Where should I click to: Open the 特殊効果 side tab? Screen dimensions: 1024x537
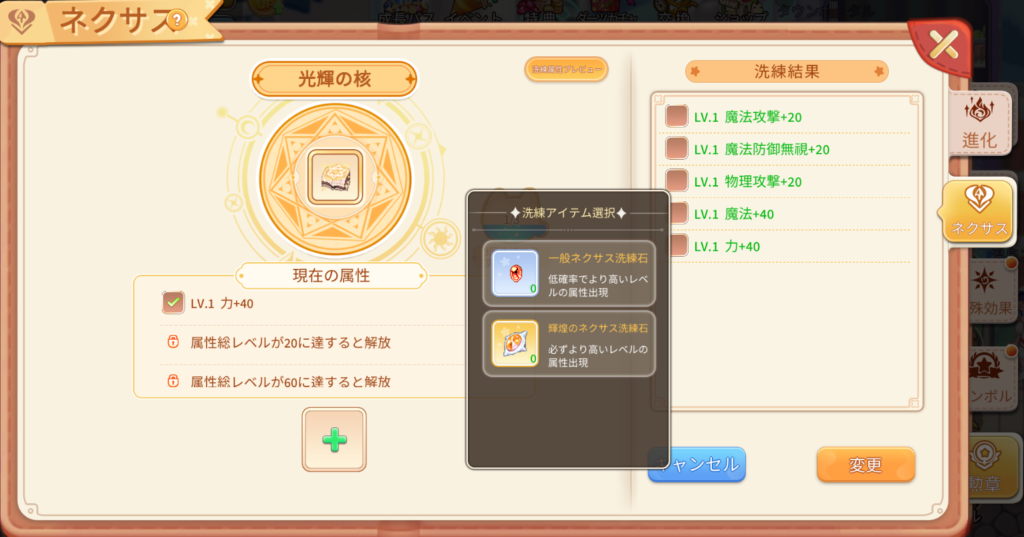(989, 293)
